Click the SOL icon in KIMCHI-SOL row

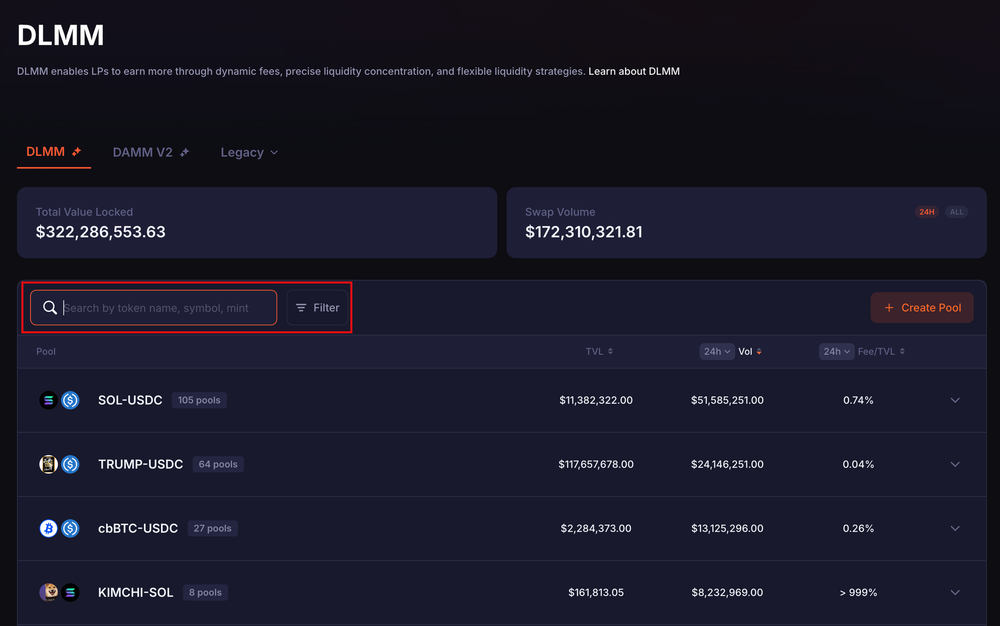click(70, 592)
